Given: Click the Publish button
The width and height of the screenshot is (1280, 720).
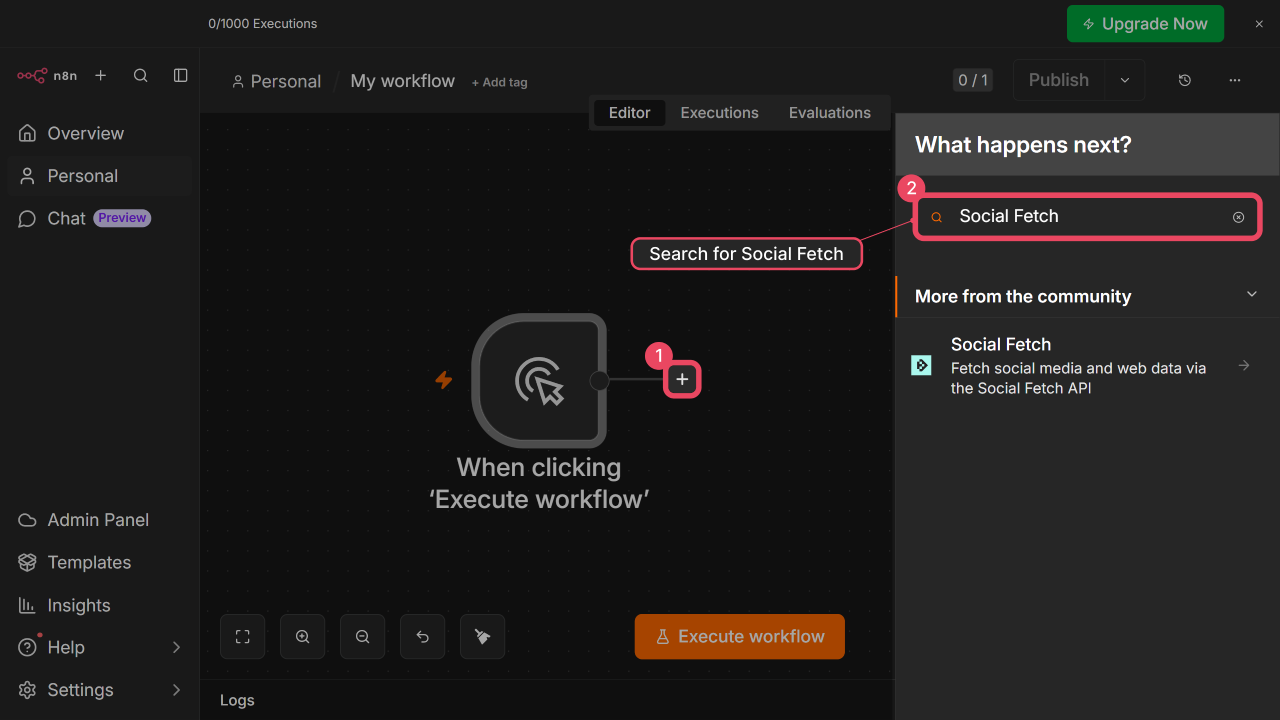Looking at the screenshot, I should (x=1059, y=80).
